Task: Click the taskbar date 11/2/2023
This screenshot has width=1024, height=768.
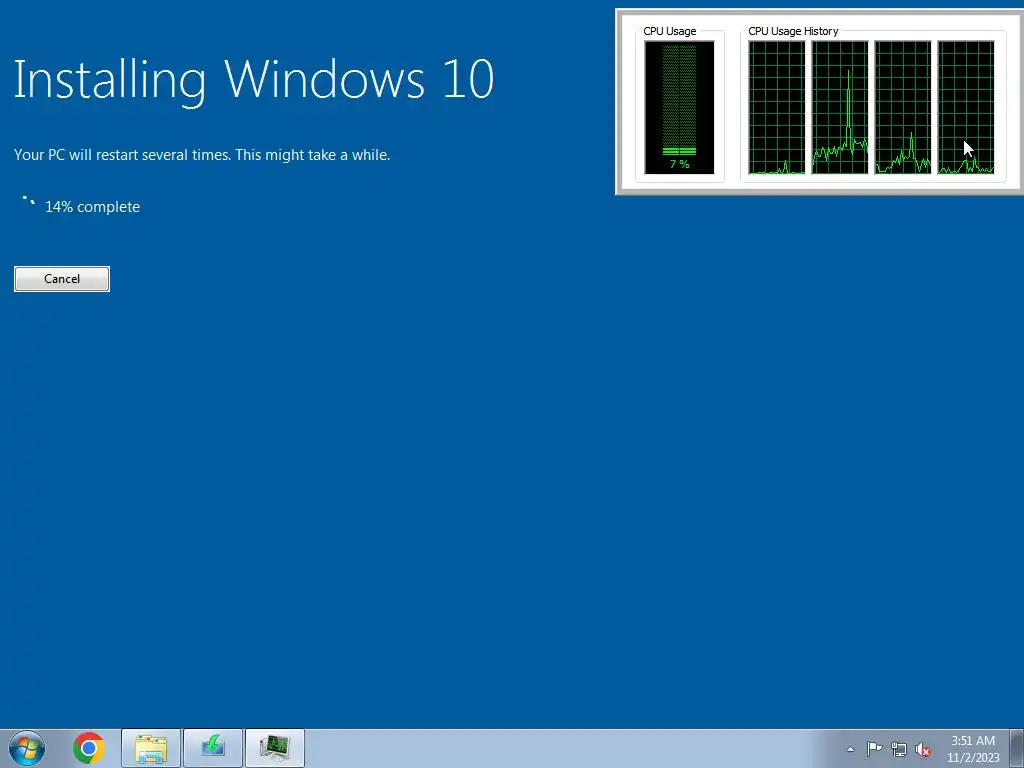Action: [x=973, y=758]
